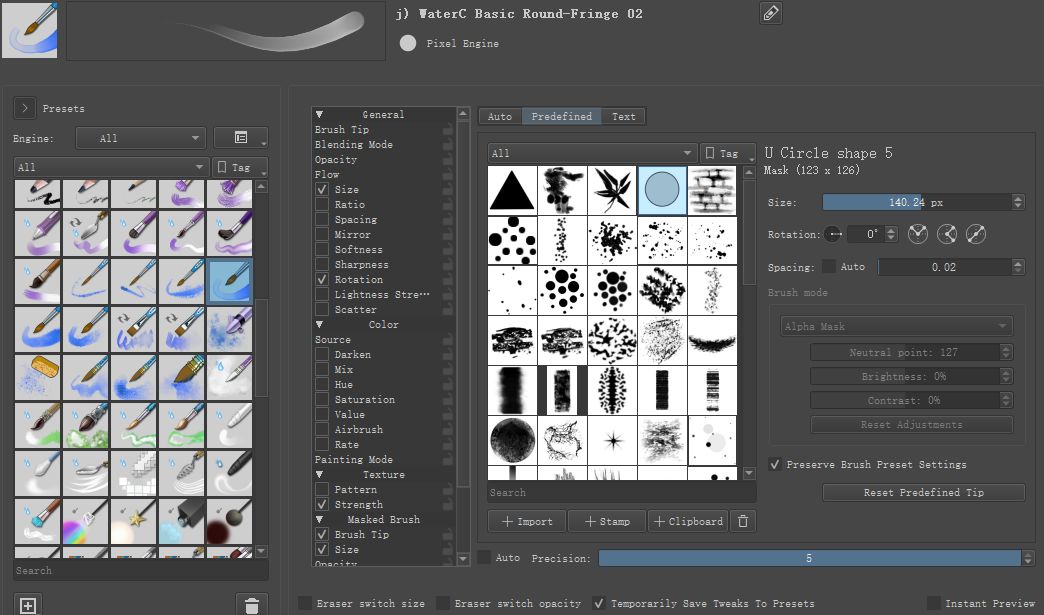1044x615 pixels.
Task: Adjust the Precision slider
Action: coord(808,558)
